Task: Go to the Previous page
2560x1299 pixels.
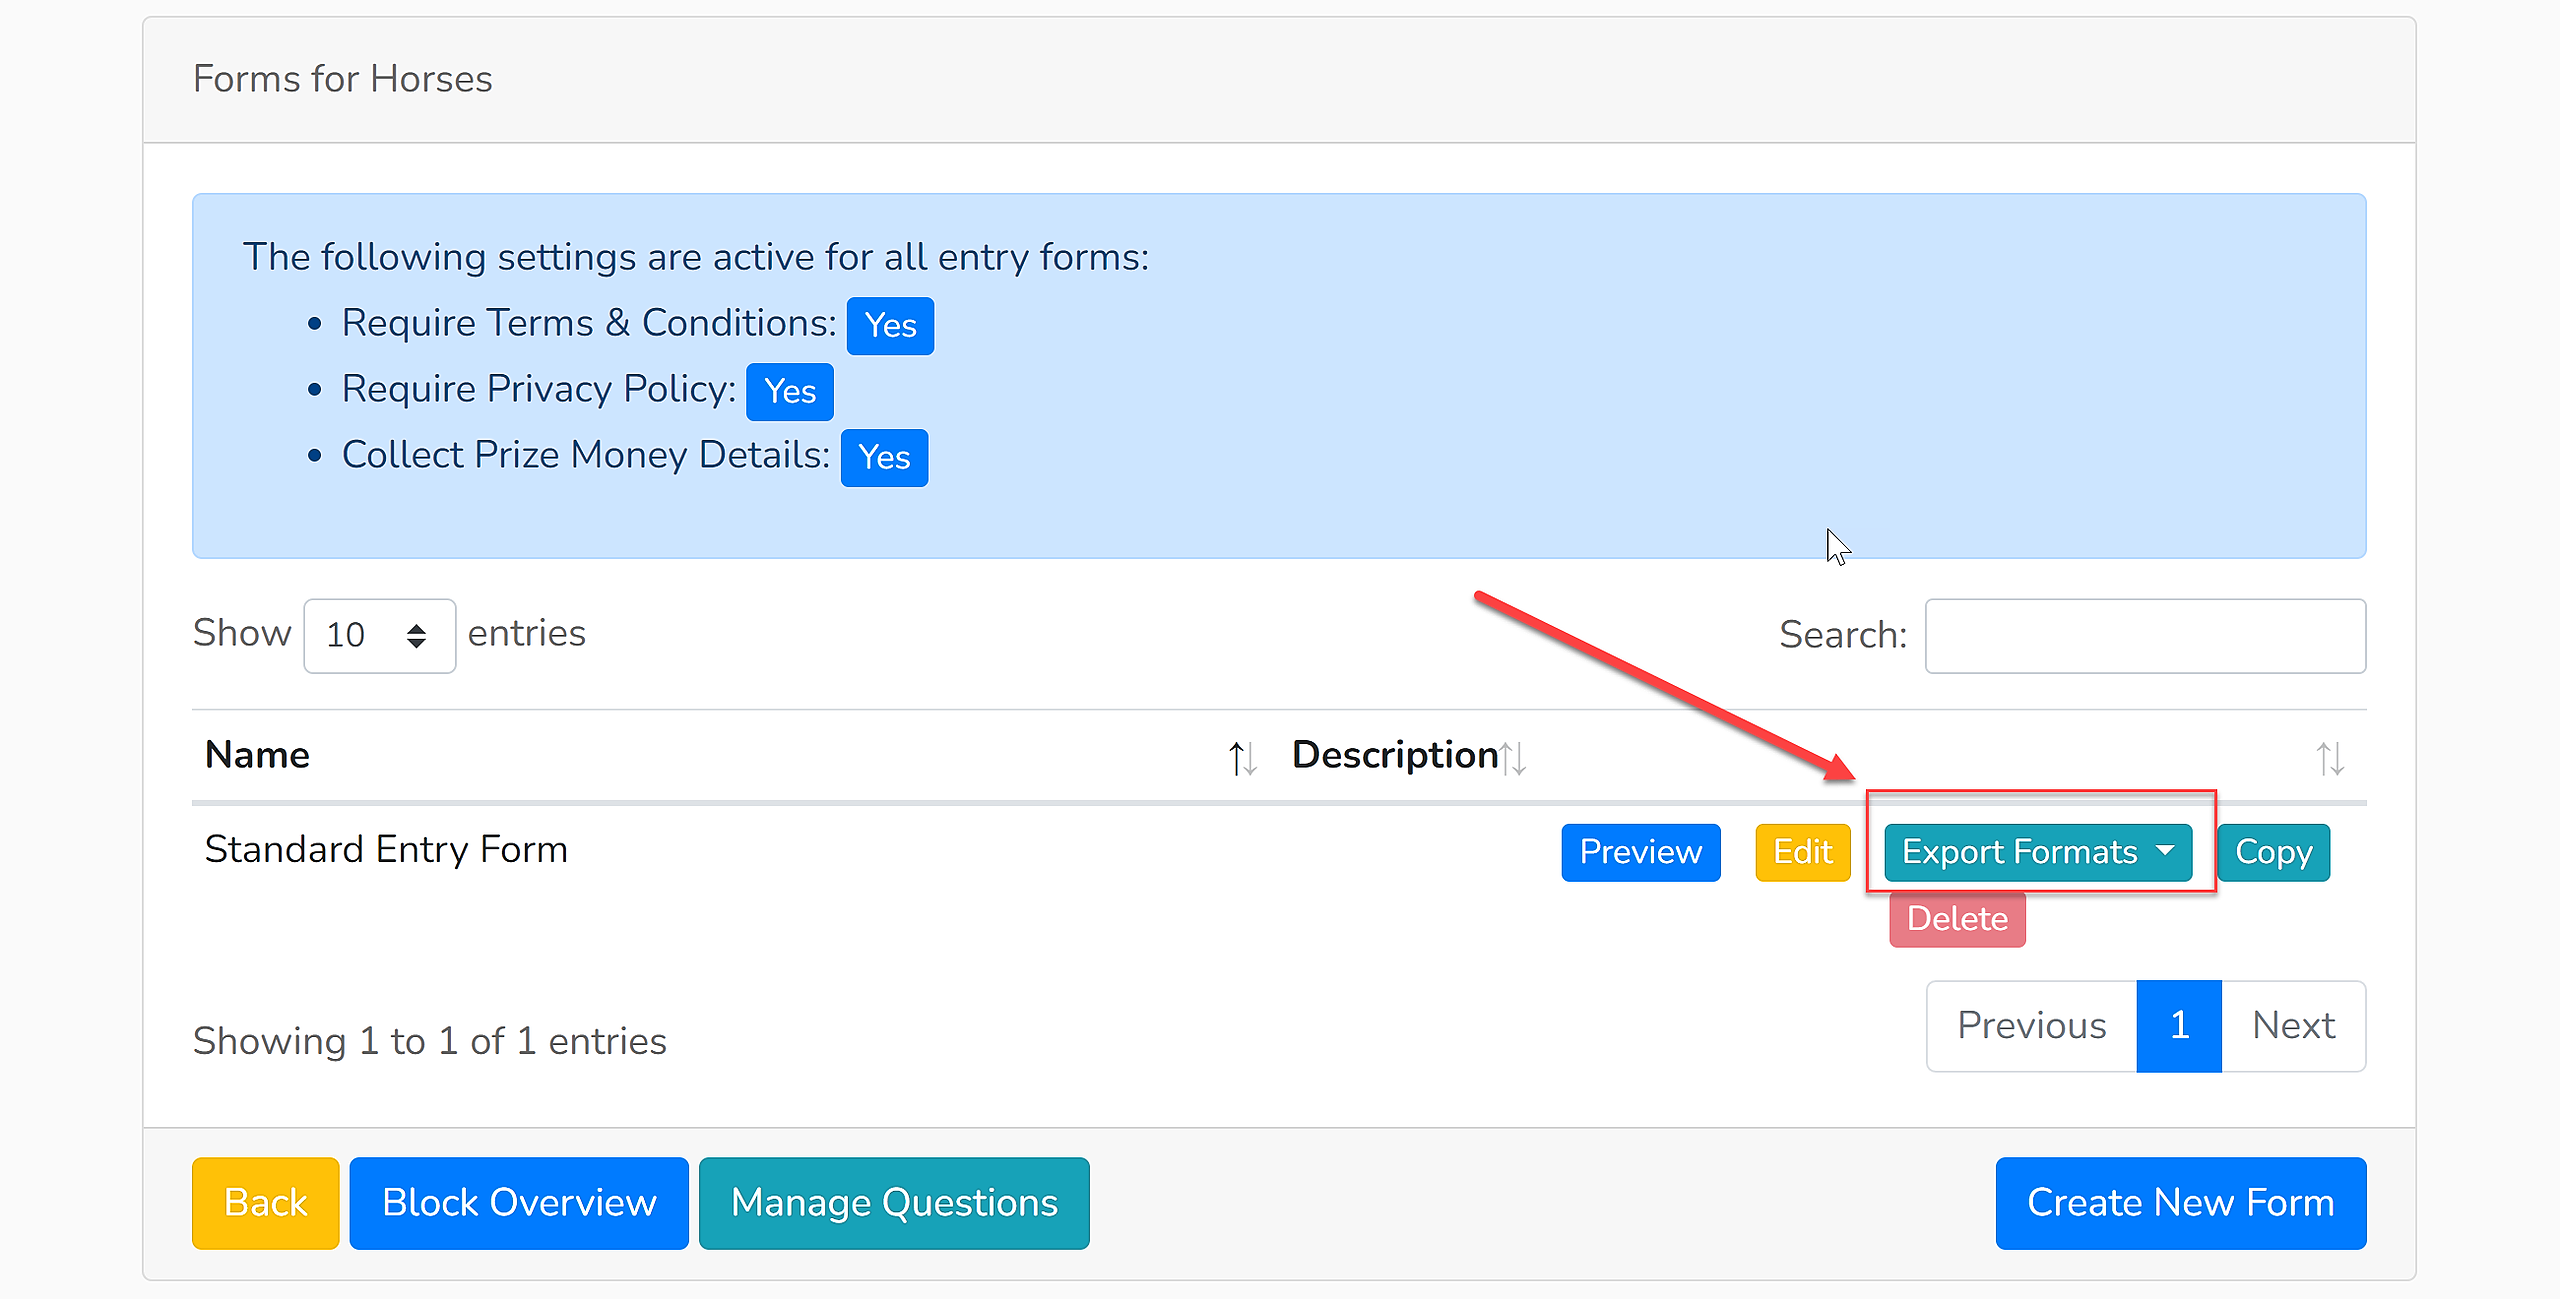Action: (x=2032, y=1026)
